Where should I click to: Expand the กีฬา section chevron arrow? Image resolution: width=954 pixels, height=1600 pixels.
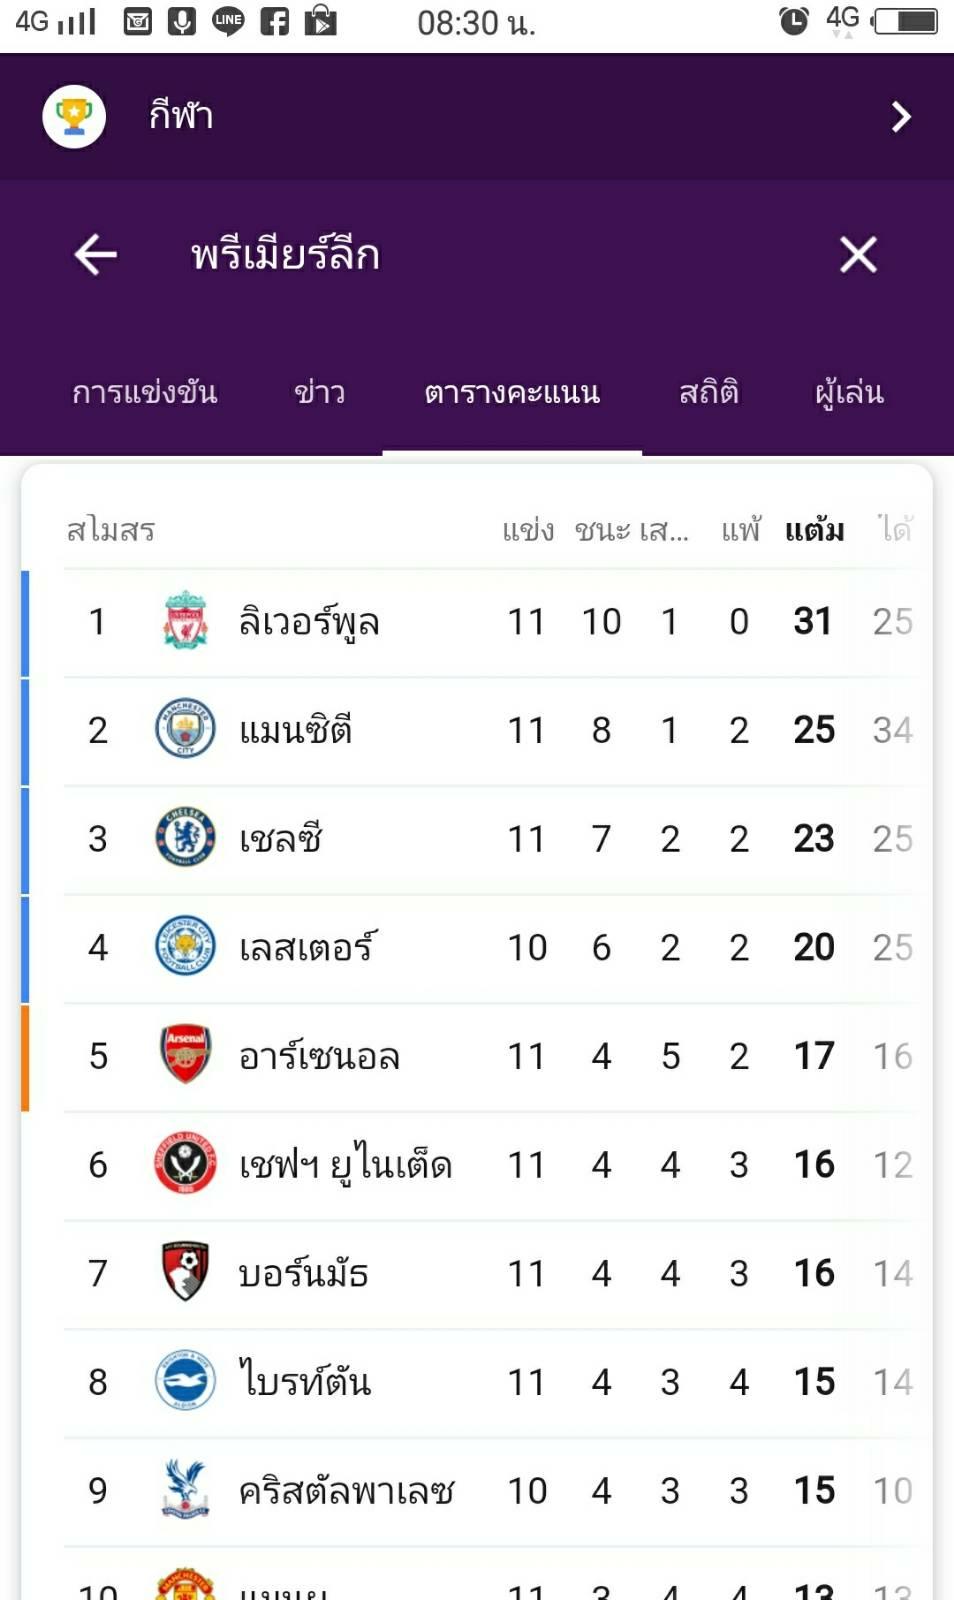pos(900,117)
